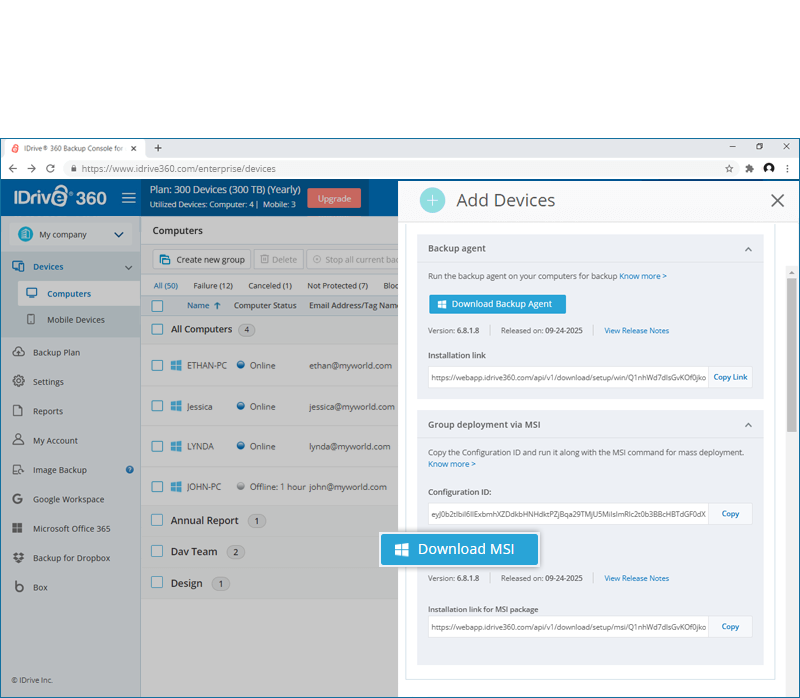This screenshot has width=800, height=698.
Task: Open Microsoft Office 365 backup section
Action: point(71,529)
